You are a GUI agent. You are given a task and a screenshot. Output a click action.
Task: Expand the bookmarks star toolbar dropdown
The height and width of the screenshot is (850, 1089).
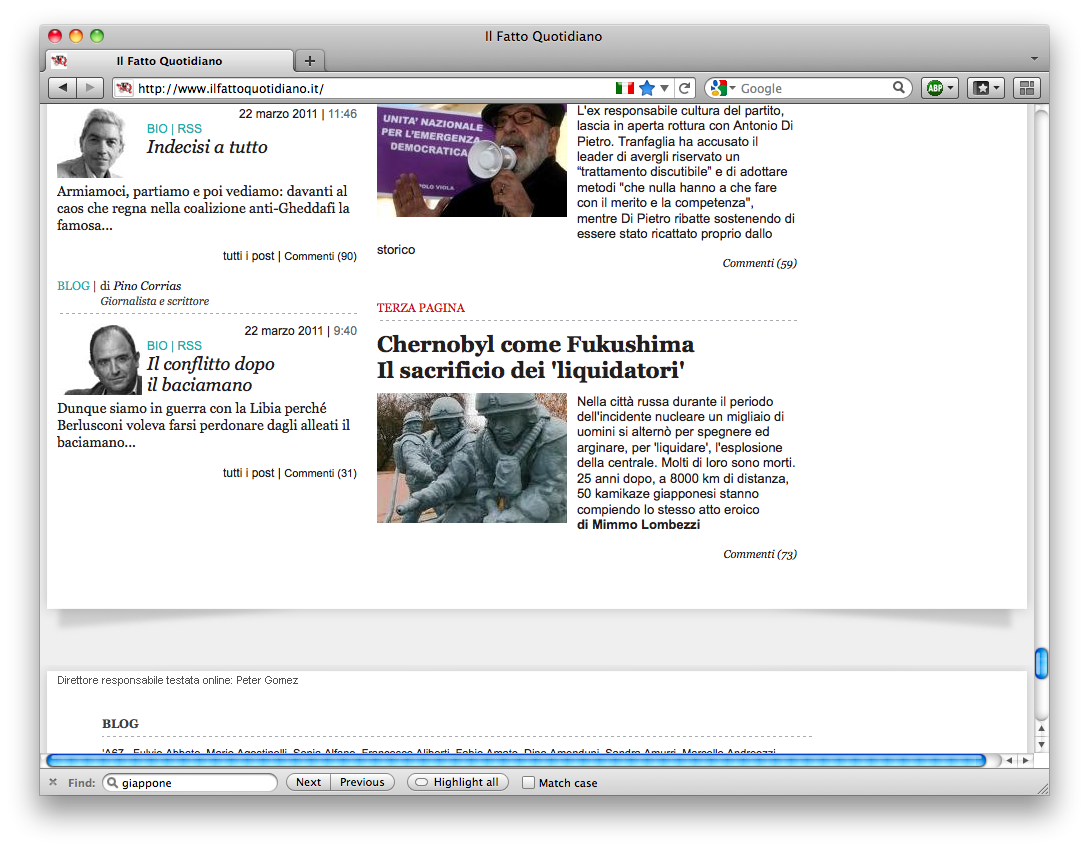(985, 88)
